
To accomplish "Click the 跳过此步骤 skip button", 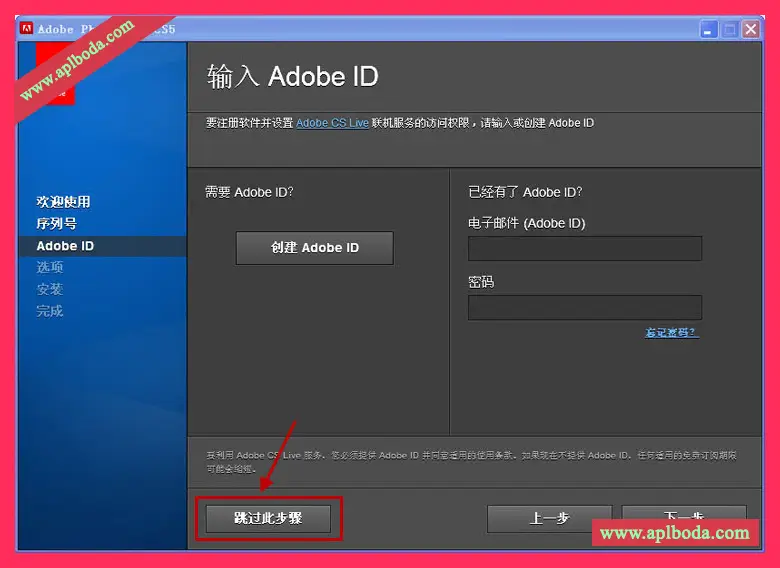I will pos(268,519).
